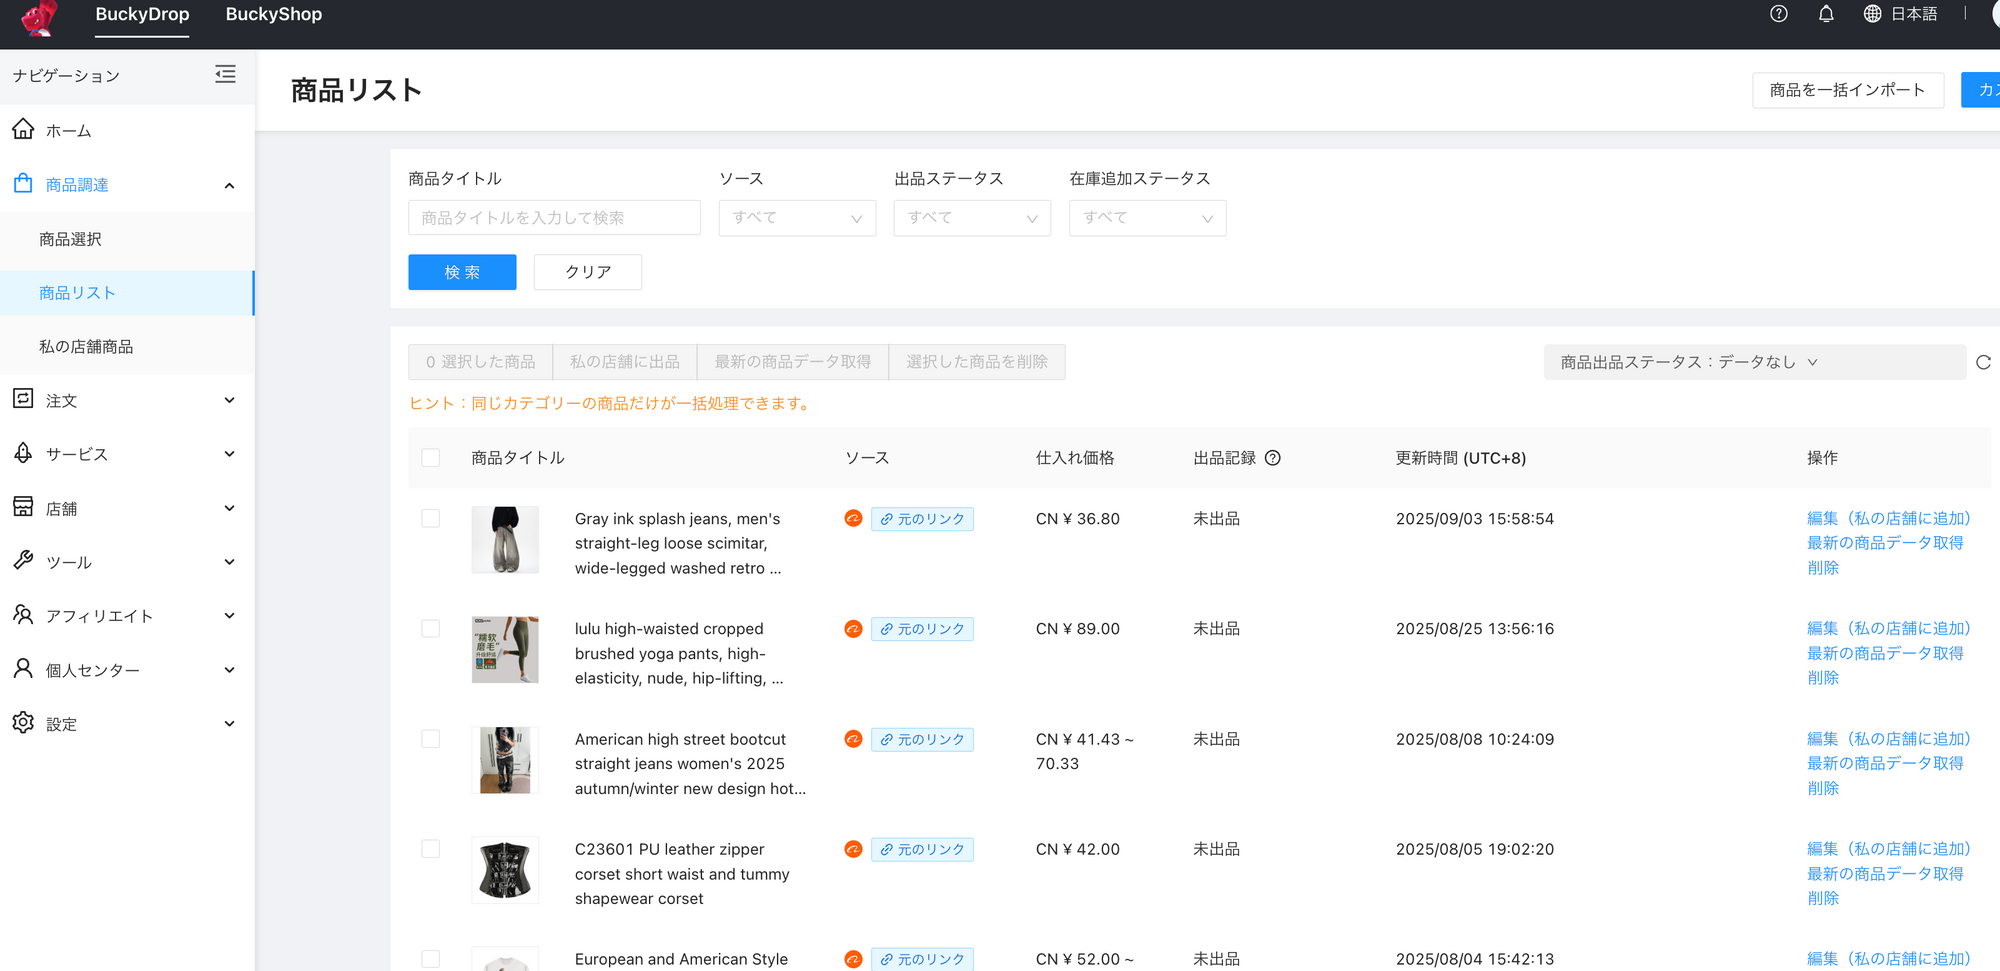Click the 店舗 store icon
Image resolution: width=2000 pixels, height=971 pixels.
(x=23, y=507)
